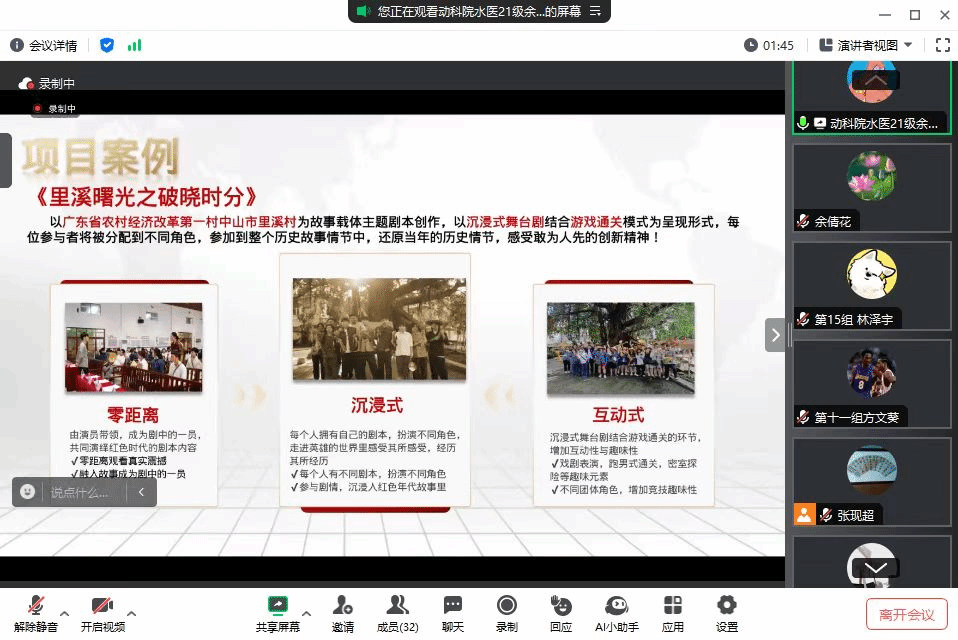Toggle full screen mode icon
The width and height of the screenshot is (958, 640).
point(942,45)
